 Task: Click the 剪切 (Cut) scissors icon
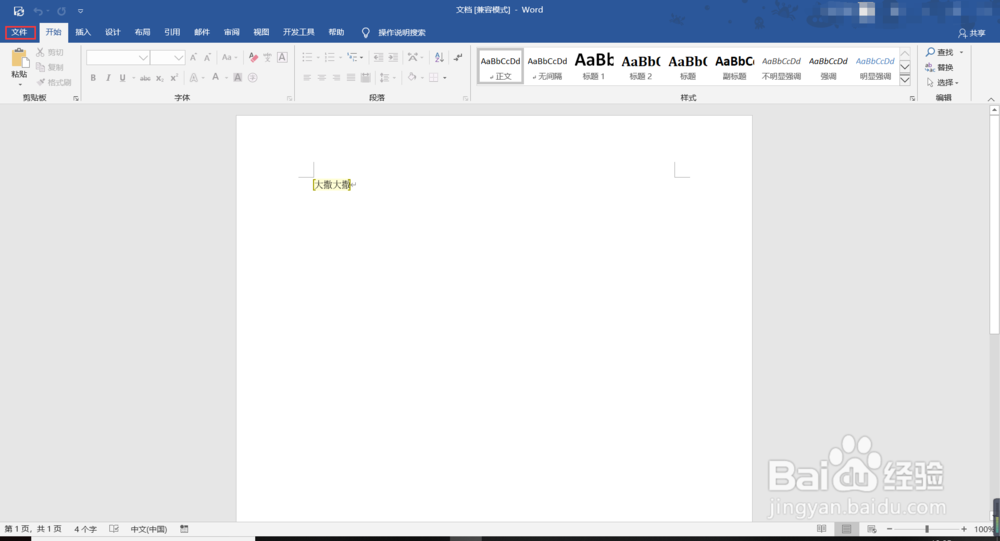[40, 52]
